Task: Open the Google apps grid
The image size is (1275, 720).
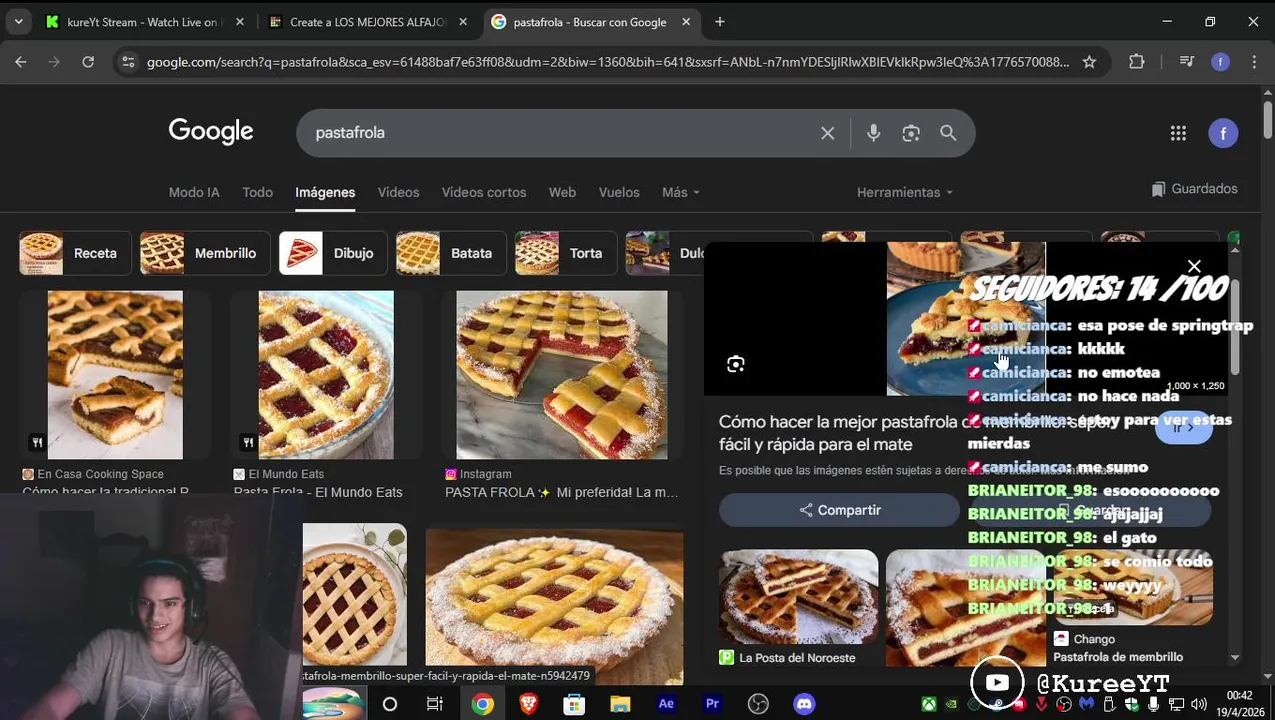Action: click(x=1178, y=133)
